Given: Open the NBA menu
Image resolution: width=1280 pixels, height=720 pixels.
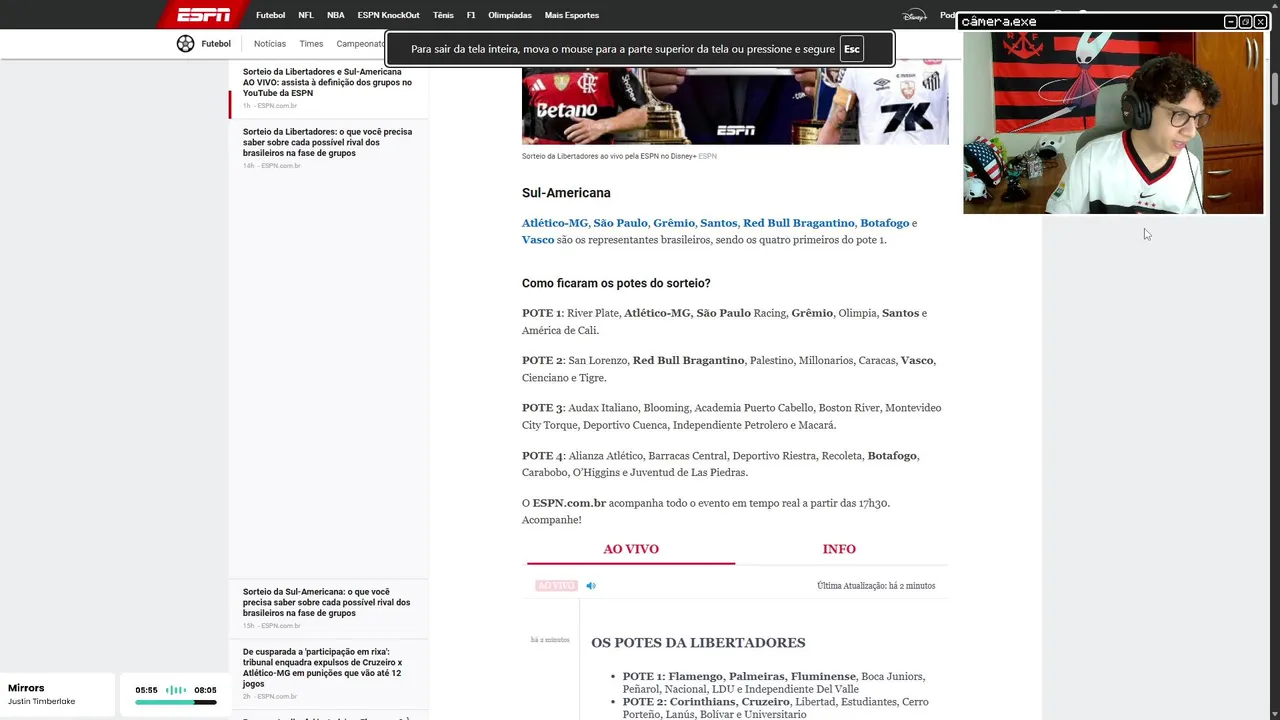Looking at the screenshot, I should click(x=336, y=15).
